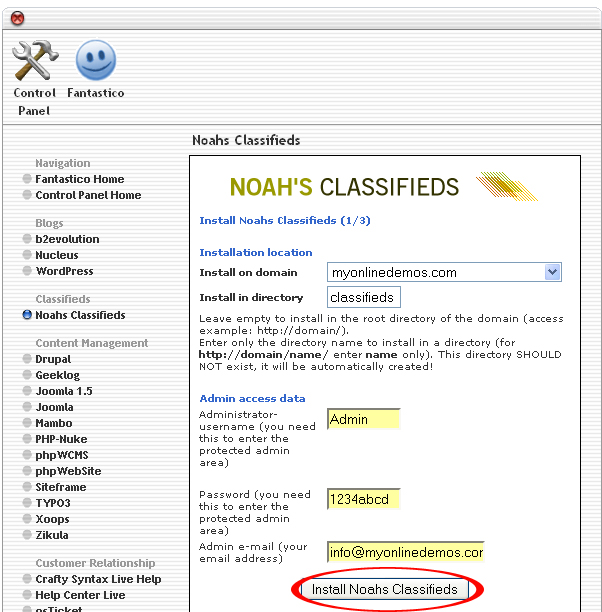Screen dimensions: 602x612
Task: Click bullet icon beside Control Panel Home
Action: (x=27, y=194)
